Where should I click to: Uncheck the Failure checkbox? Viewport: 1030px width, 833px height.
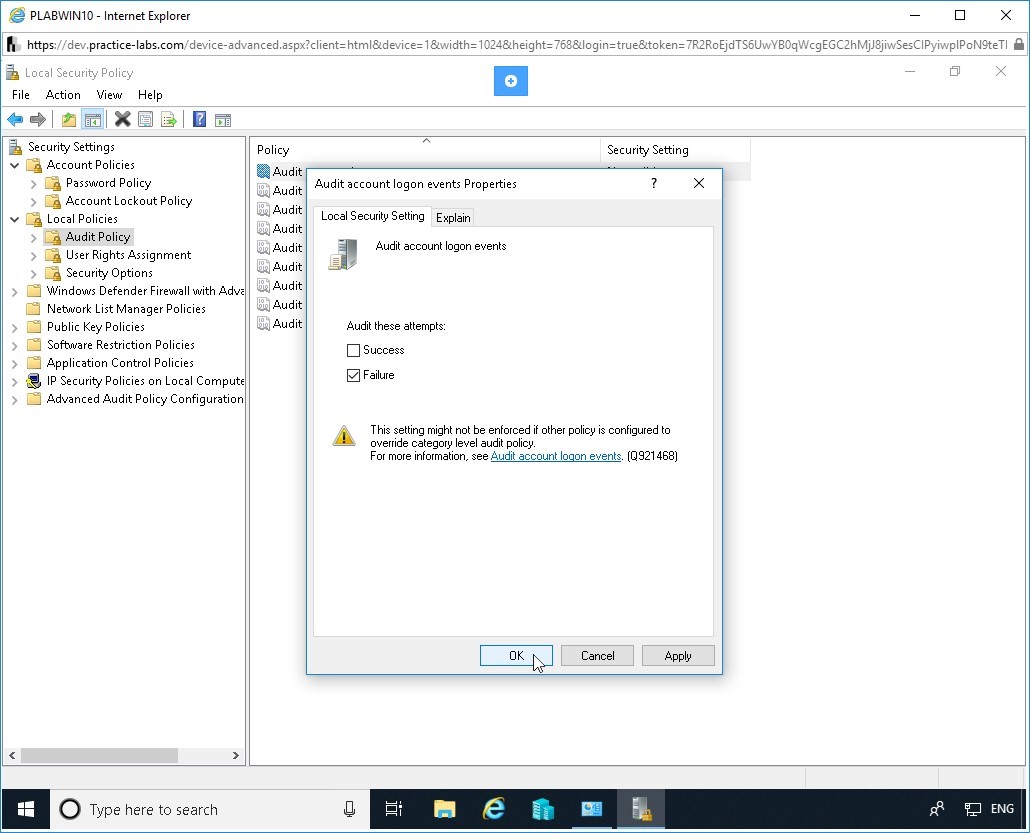click(x=353, y=375)
